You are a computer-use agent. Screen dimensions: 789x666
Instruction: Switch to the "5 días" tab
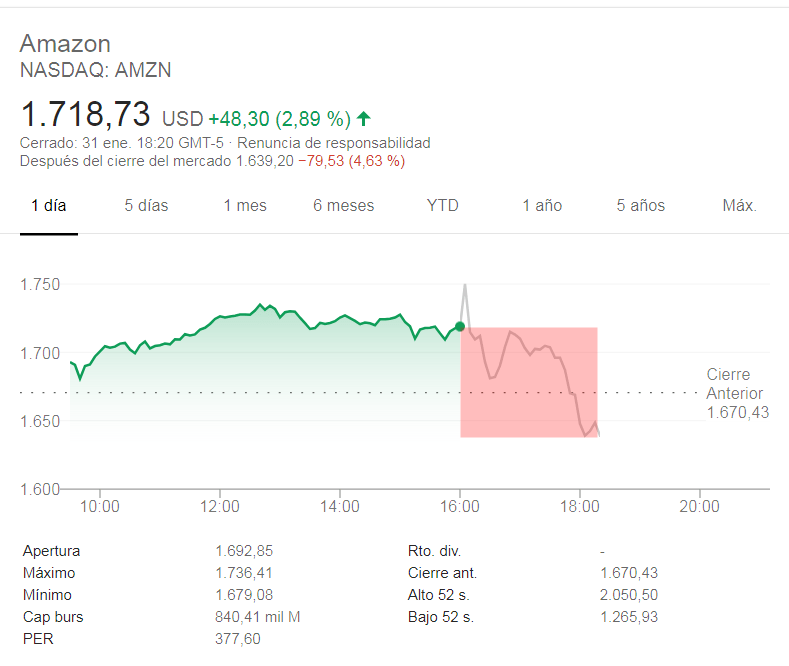146,206
